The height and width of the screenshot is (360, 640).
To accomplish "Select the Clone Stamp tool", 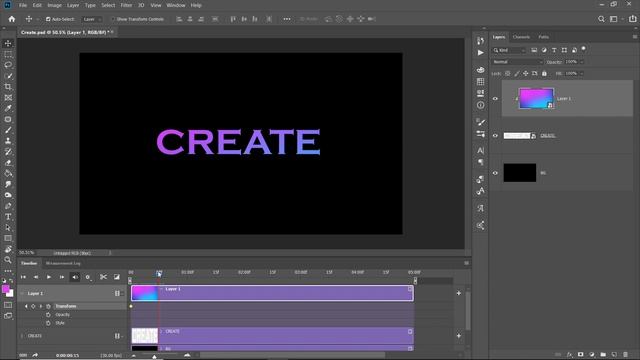I will [8, 141].
